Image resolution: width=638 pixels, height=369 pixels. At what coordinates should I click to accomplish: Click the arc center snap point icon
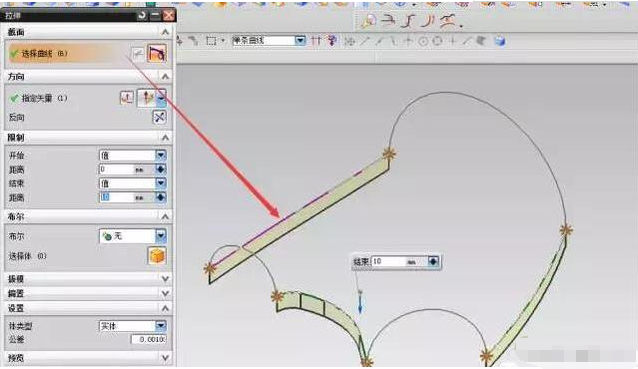423,41
